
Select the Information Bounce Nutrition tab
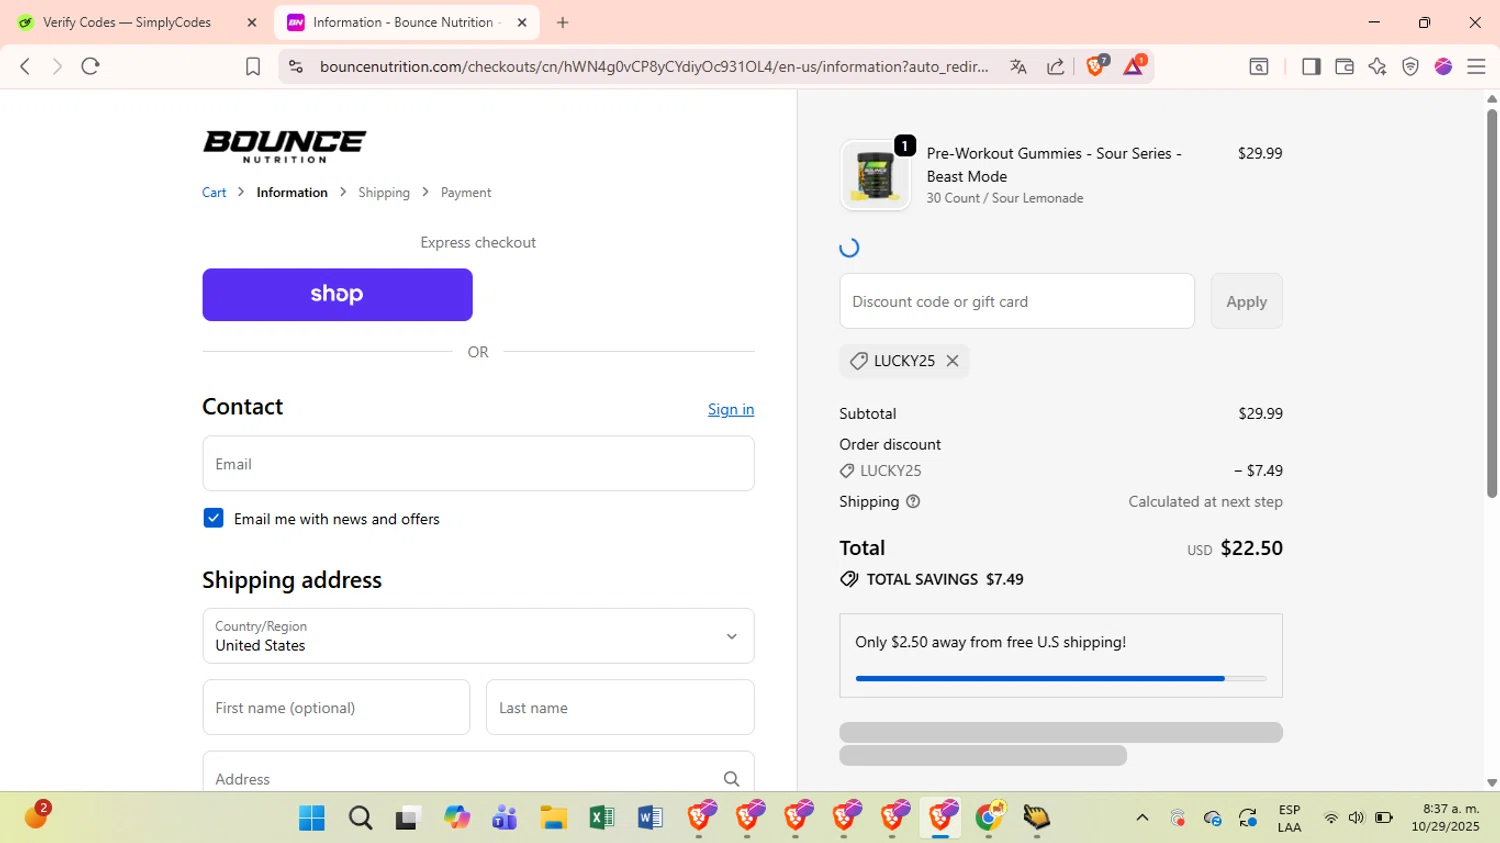[x=407, y=22]
